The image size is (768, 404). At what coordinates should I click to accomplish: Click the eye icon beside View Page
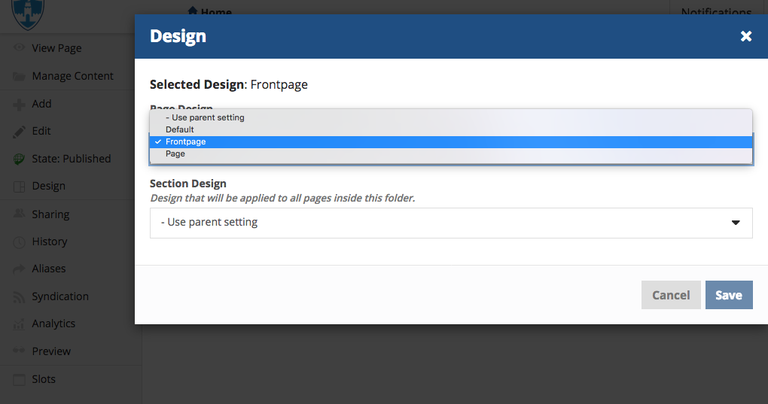coord(19,48)
